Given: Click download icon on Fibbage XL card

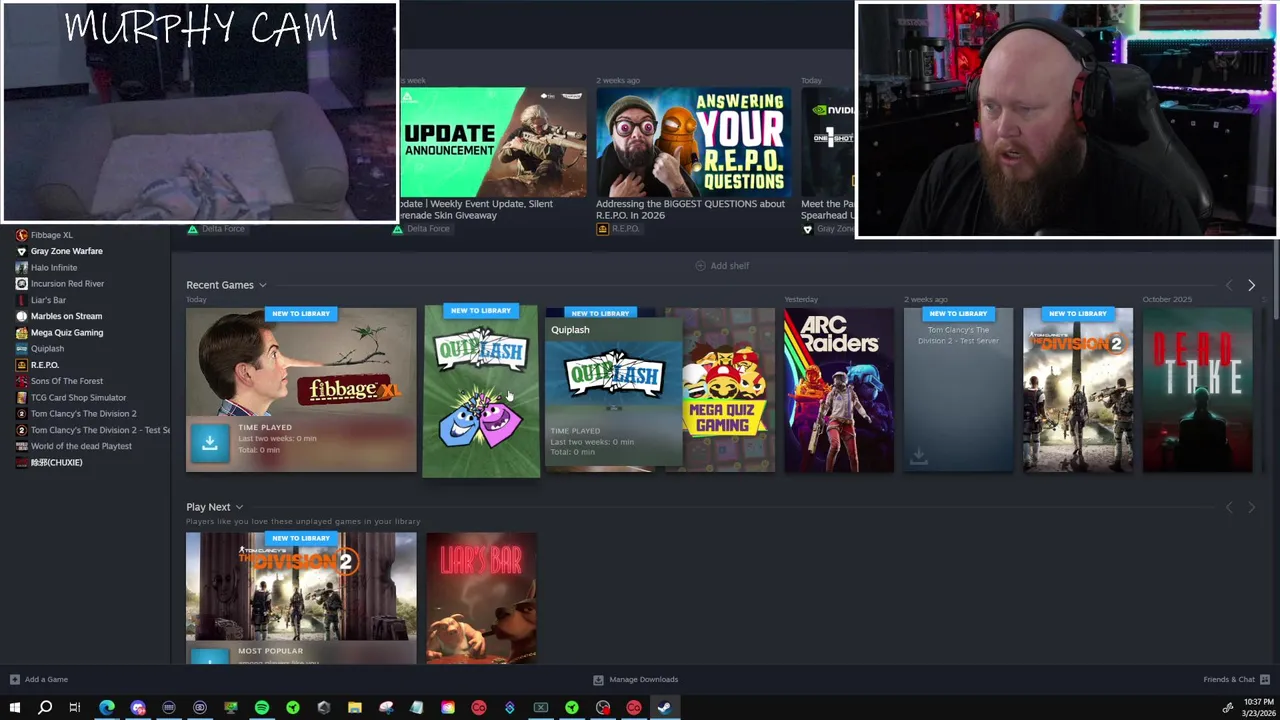Looking at the screenshot, I should [210, 443].
